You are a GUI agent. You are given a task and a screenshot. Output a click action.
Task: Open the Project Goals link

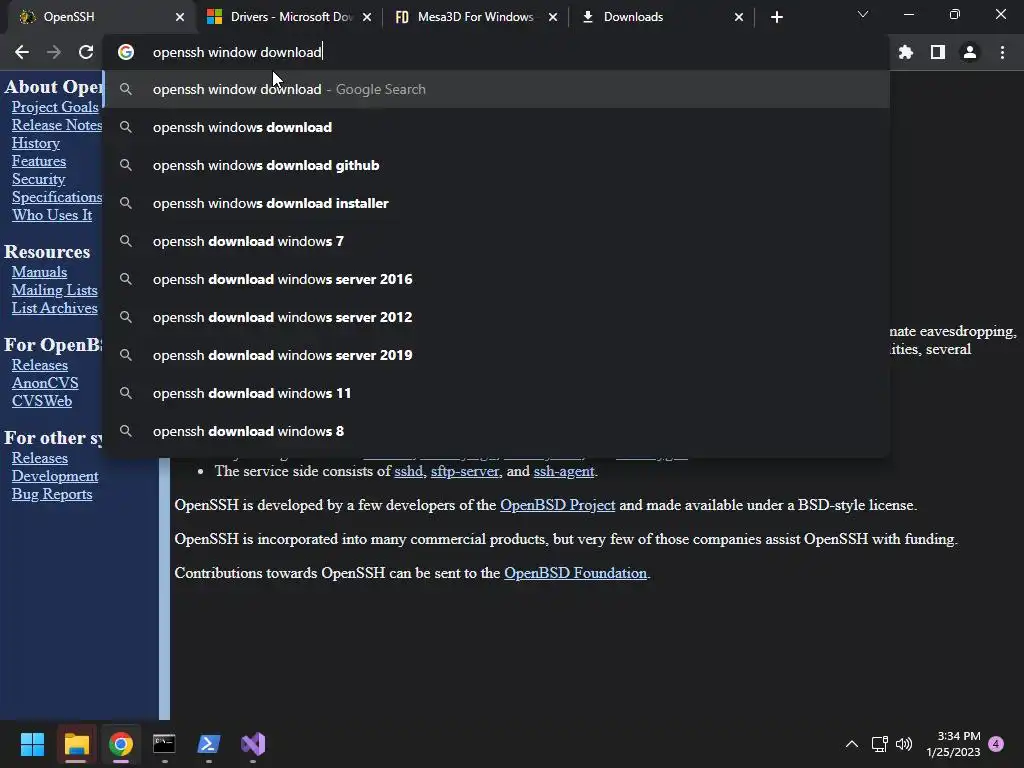55,107
